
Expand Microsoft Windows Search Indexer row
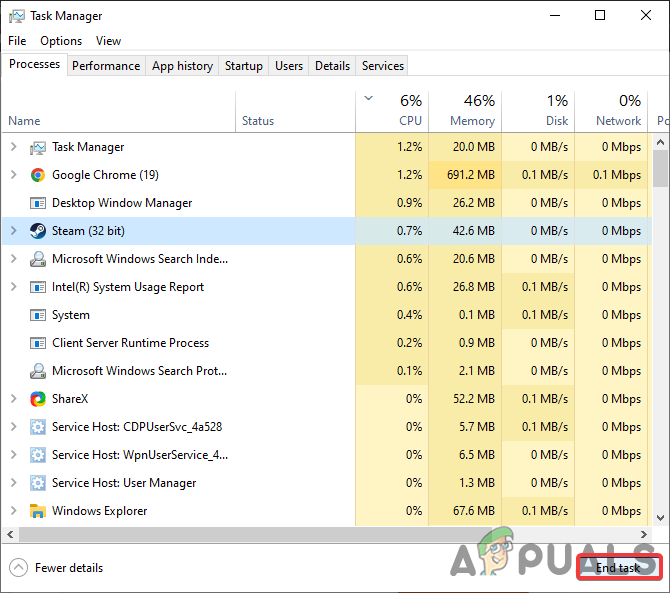coord(14,259)
